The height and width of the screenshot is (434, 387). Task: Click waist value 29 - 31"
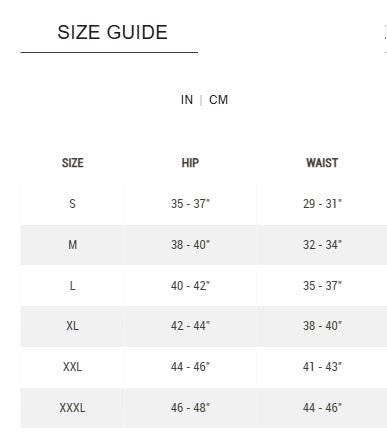(322, 204)
